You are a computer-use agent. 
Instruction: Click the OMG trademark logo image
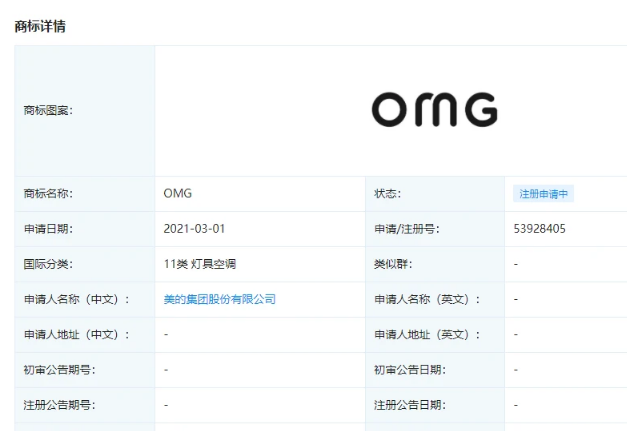(435, 110)
